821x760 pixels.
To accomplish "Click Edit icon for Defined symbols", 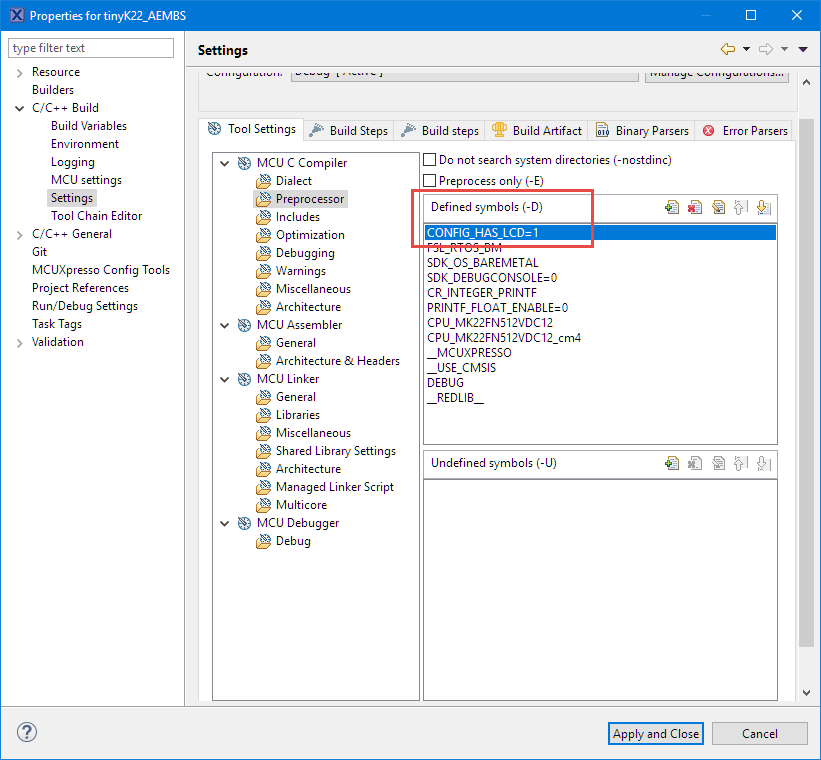I will pyautogui.click(x=718, y=207).
